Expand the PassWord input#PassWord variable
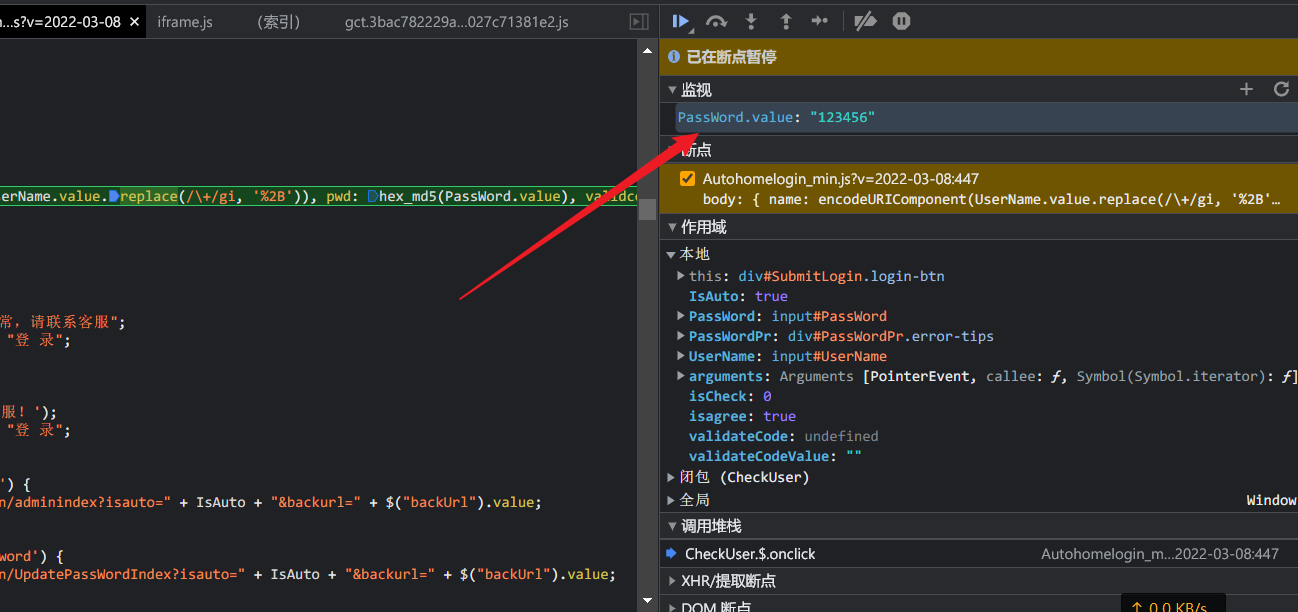The width and height of the screenshot is (1298, 612). 681,316
